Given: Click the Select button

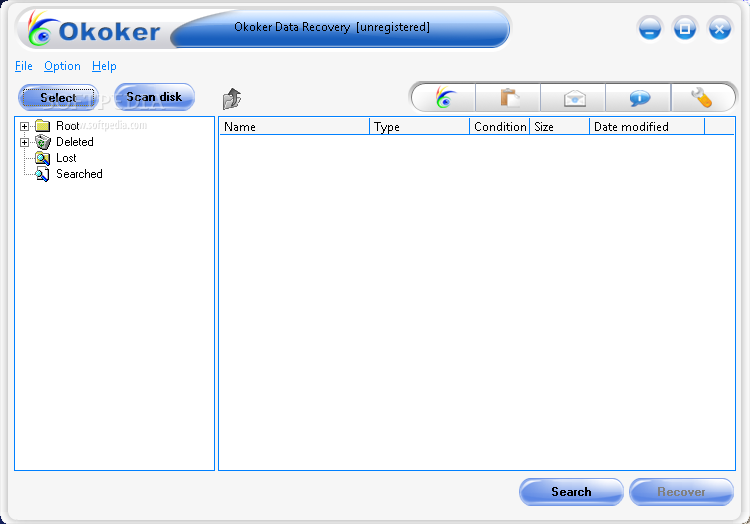Looking at the screenshot, I should point(58,98).
